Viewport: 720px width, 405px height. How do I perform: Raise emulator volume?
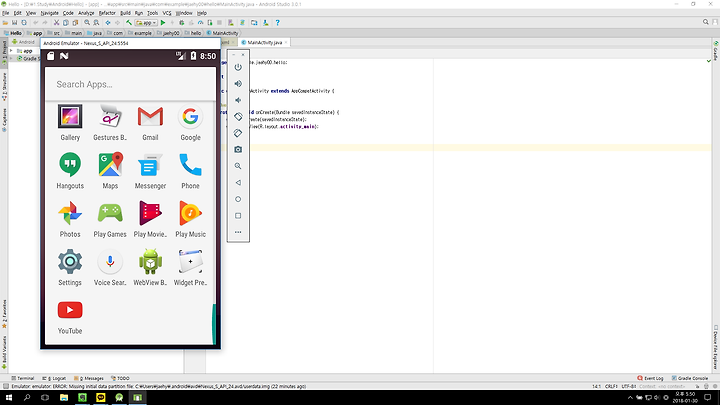pos(238,84)
